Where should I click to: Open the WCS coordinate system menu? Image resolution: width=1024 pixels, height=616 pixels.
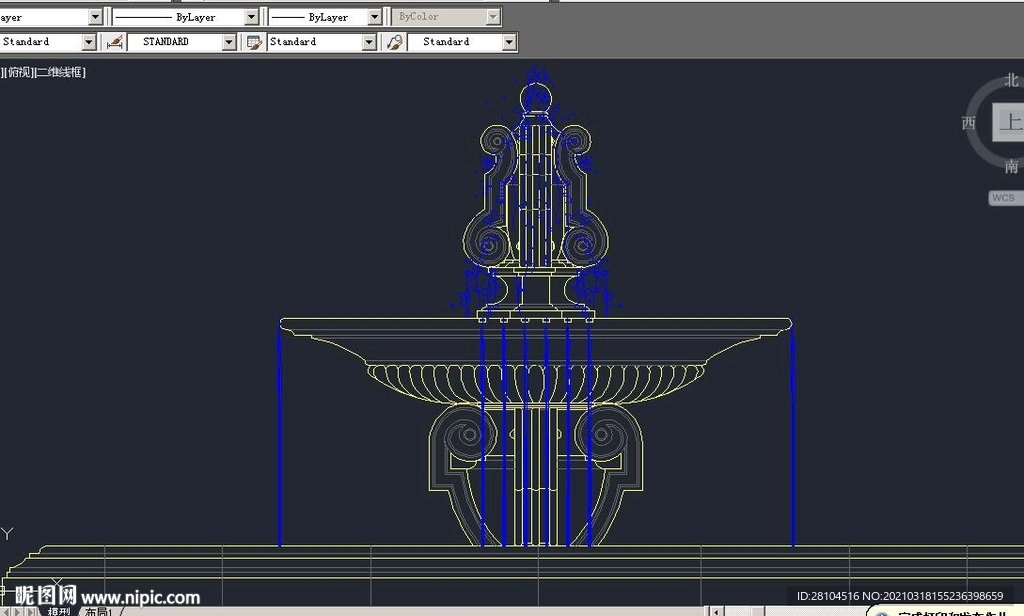1006,197
